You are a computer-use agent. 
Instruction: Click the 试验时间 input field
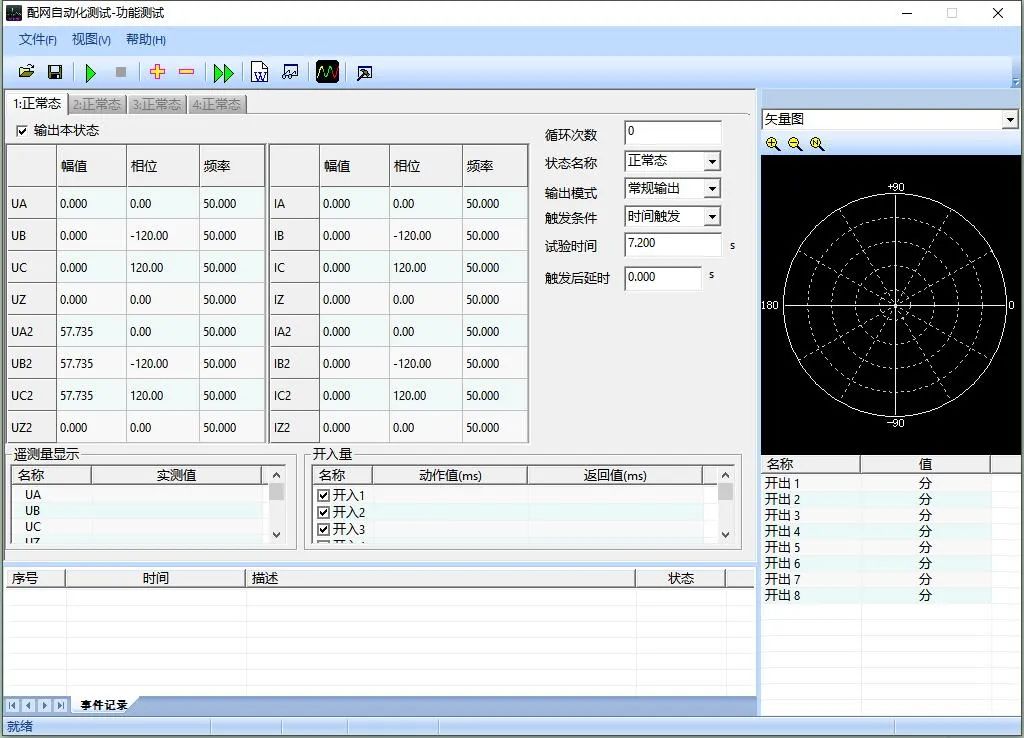point(672,244)
